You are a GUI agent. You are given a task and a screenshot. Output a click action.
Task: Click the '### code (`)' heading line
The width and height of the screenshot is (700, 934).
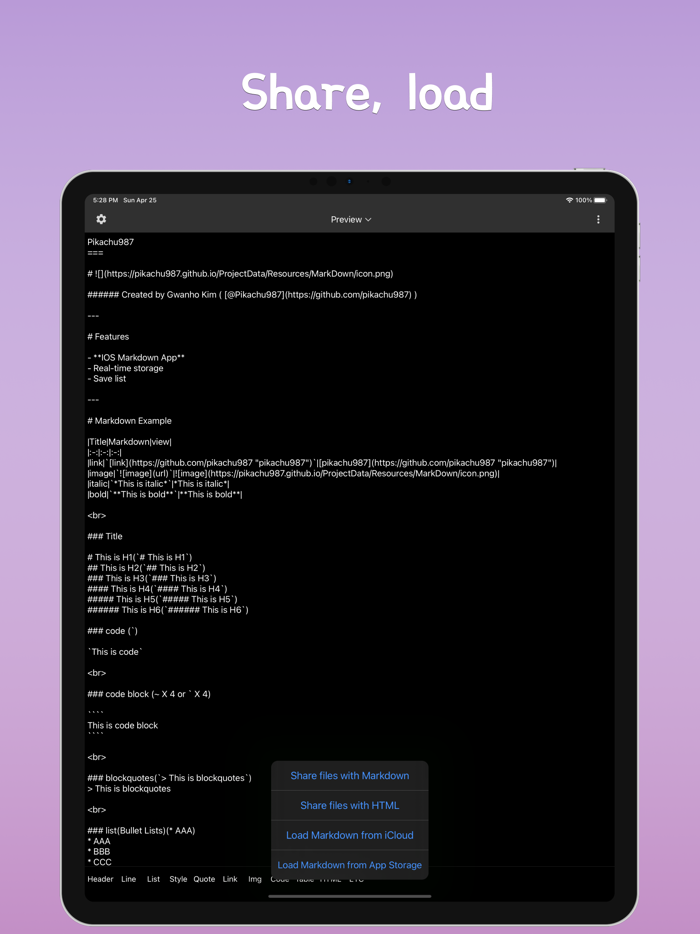coord(113,631)
